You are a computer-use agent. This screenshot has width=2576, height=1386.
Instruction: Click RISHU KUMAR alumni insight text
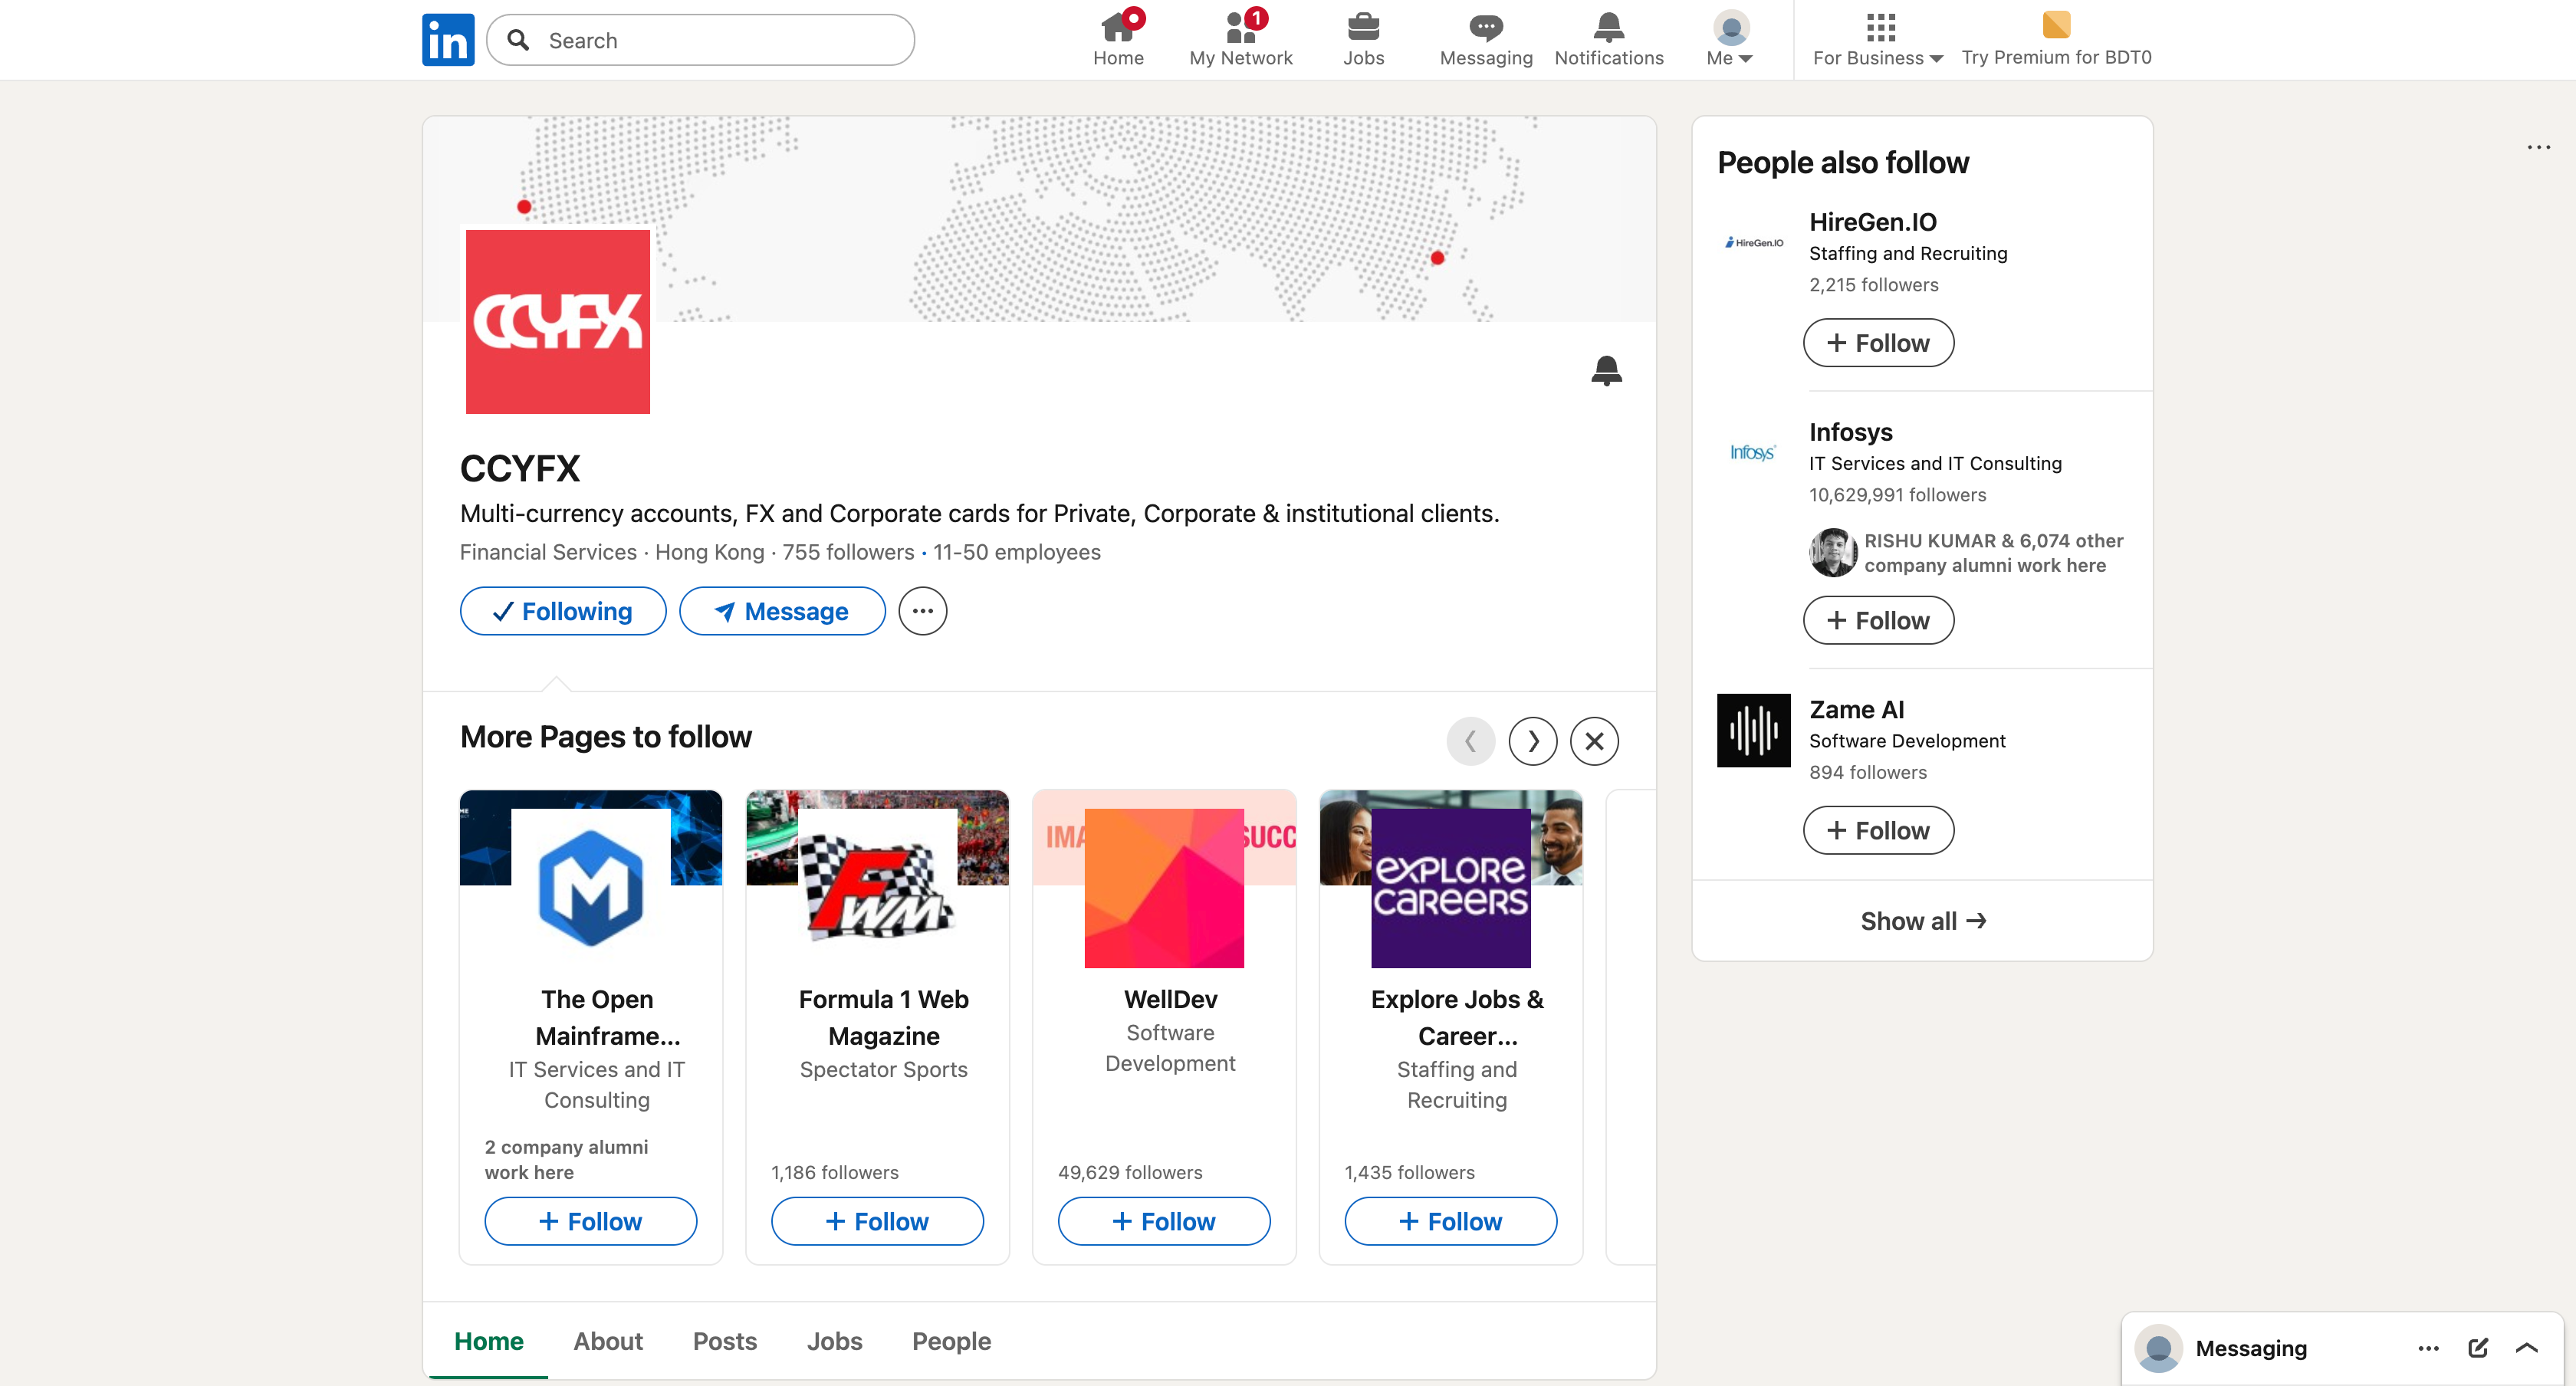(x=1993, y=553)
